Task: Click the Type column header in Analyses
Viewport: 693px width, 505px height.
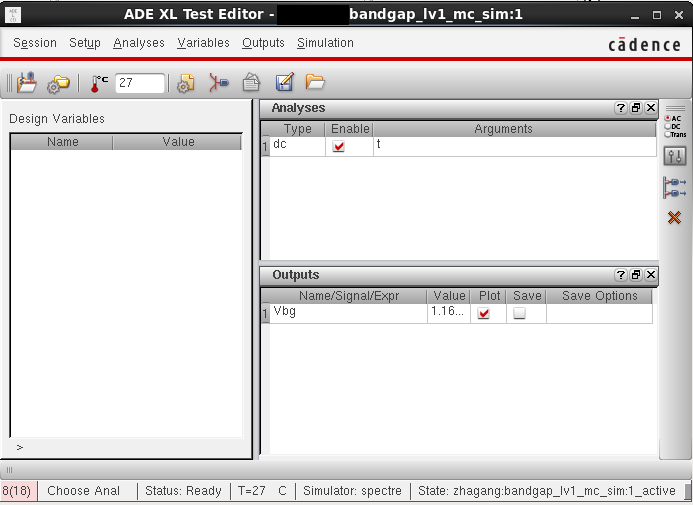Action: [297, 129]
